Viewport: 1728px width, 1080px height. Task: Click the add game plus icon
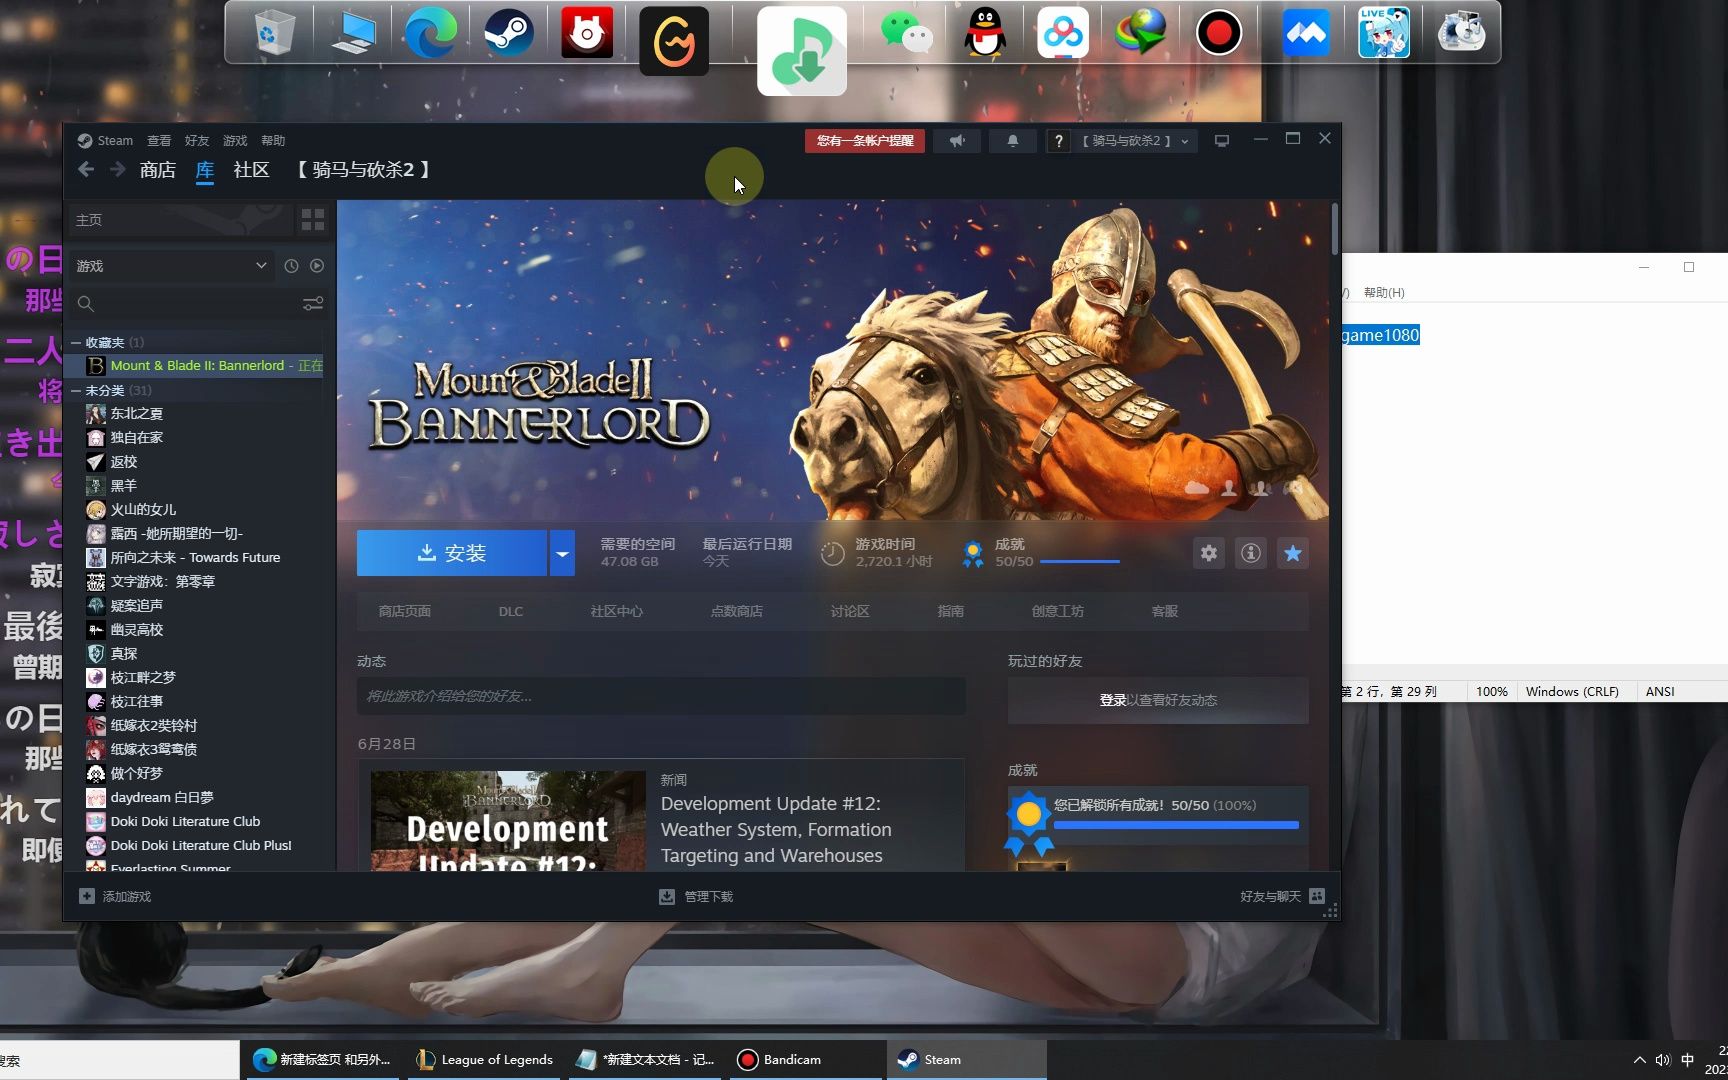click(87, 897)
